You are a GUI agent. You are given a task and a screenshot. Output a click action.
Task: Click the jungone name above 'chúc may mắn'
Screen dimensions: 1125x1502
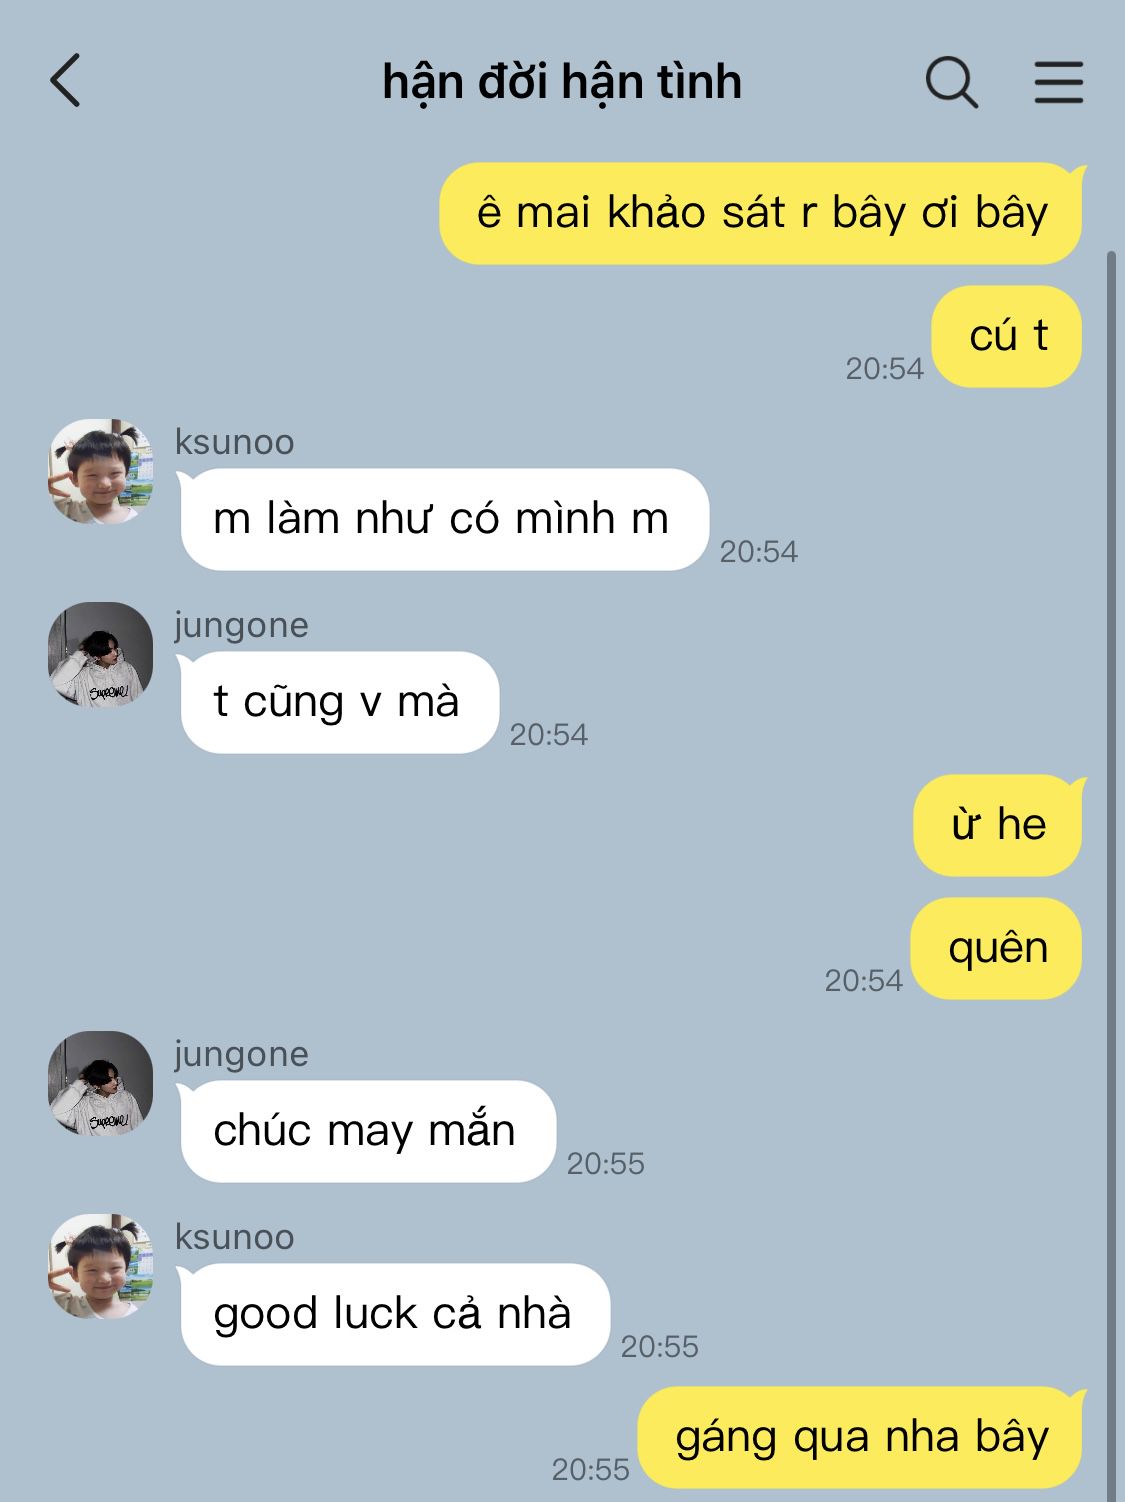pyautogui.click(x=242, y=1055)
